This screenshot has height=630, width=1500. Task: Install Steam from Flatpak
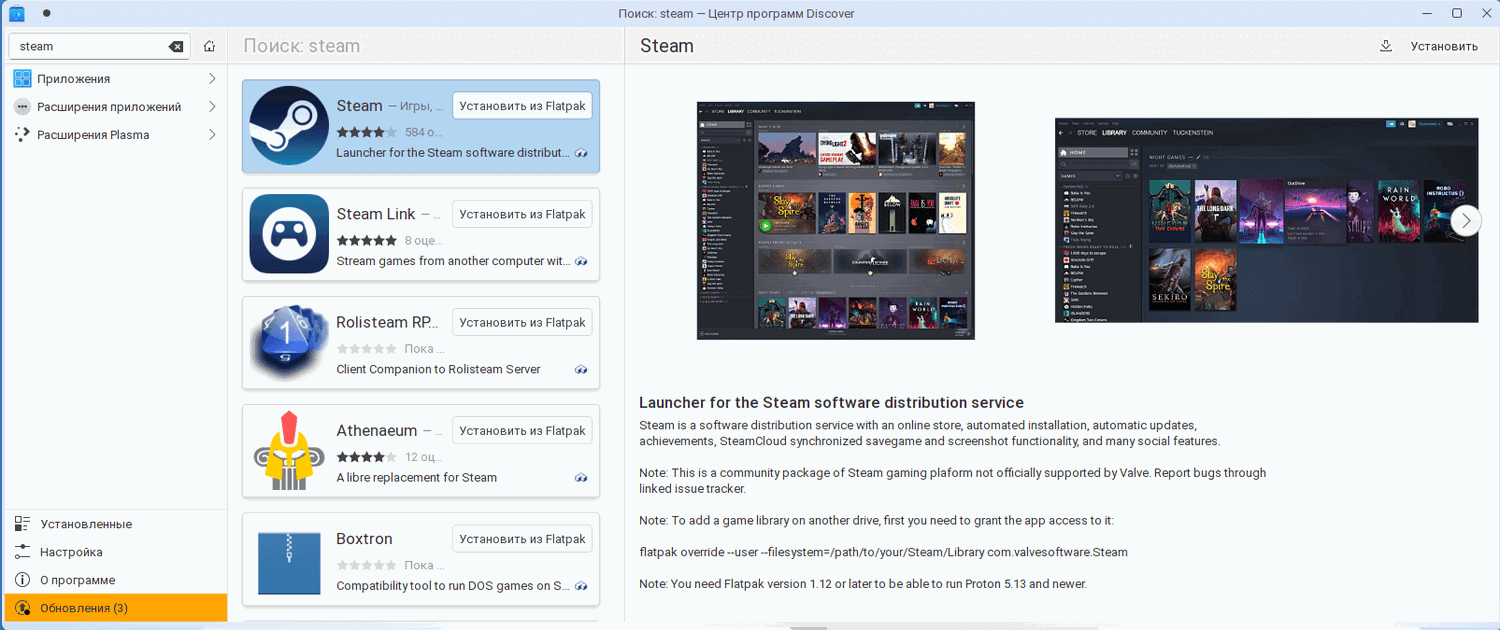coord(522,106)
